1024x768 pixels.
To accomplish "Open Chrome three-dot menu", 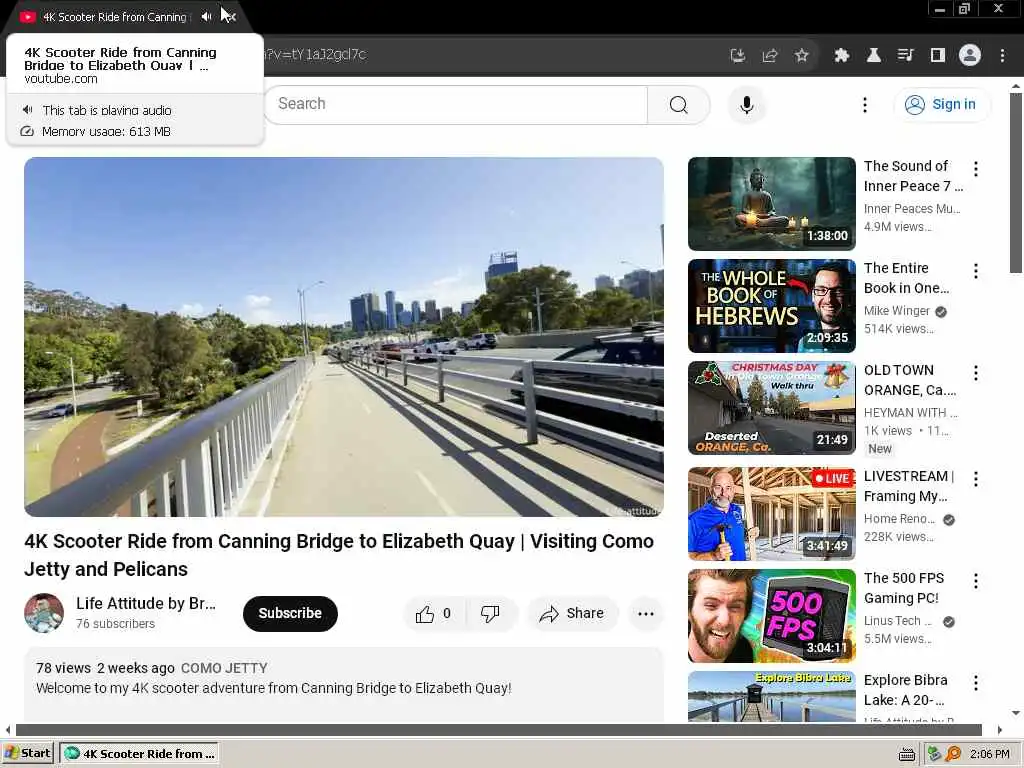I will [1002, 56].
